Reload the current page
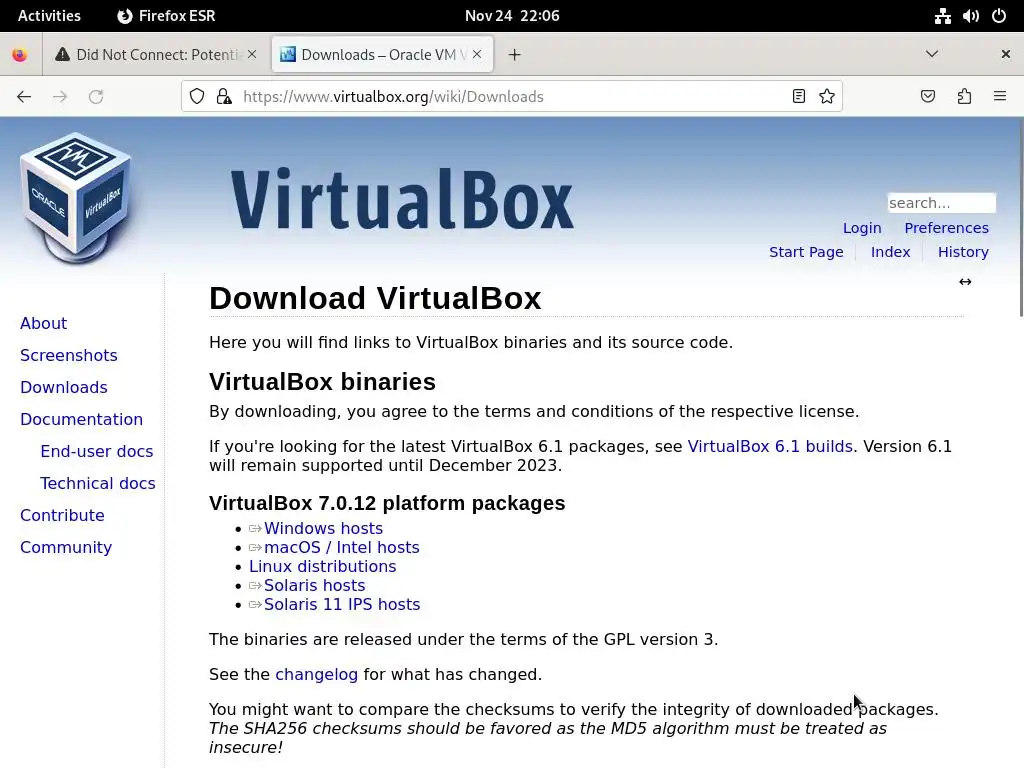The image size is (1024, 768). [x=96, y=97]
